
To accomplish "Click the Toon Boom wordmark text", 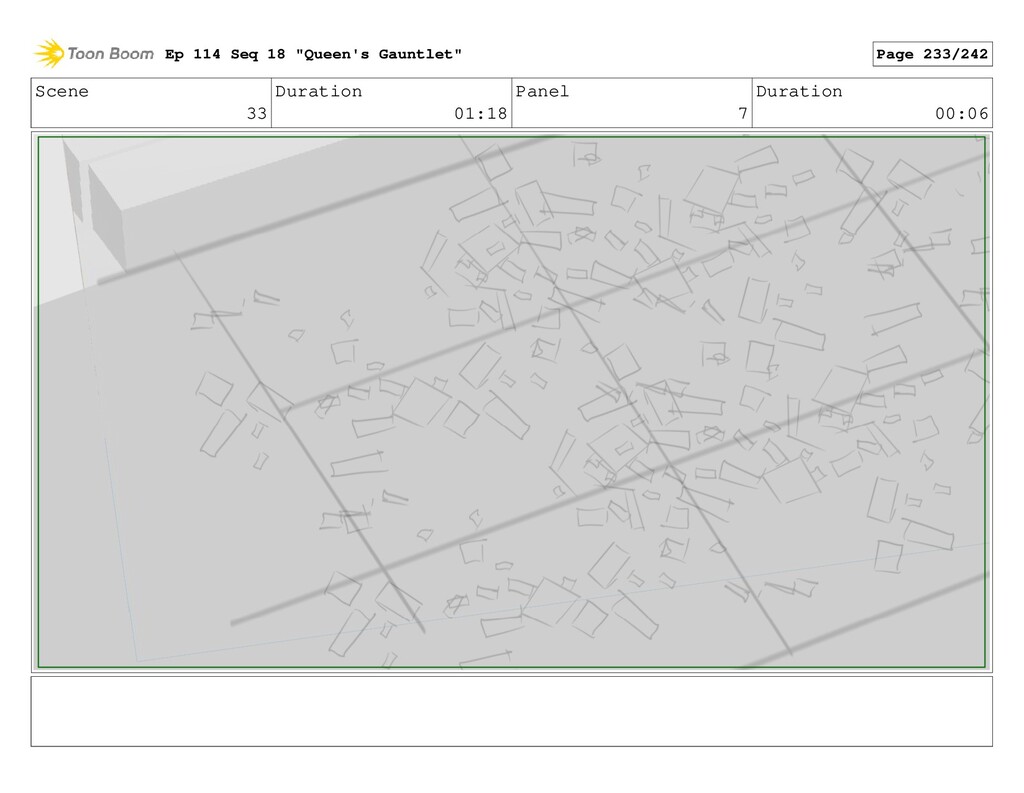I will pos(110,54).
